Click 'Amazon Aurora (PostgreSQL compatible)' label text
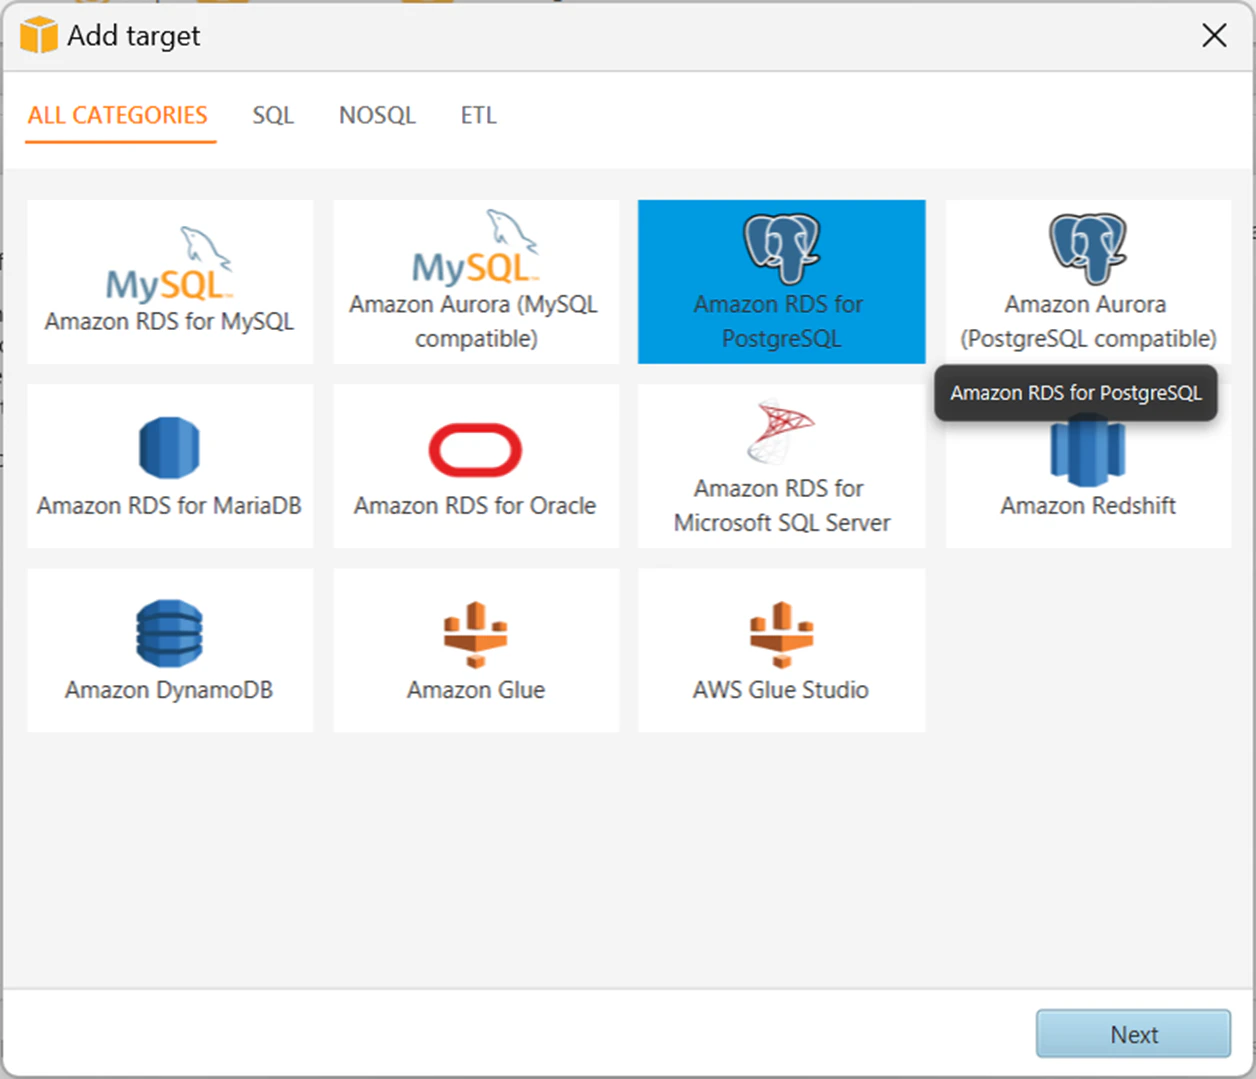This screenshot has width=1256, height=1079. [x=1088, y=322]
